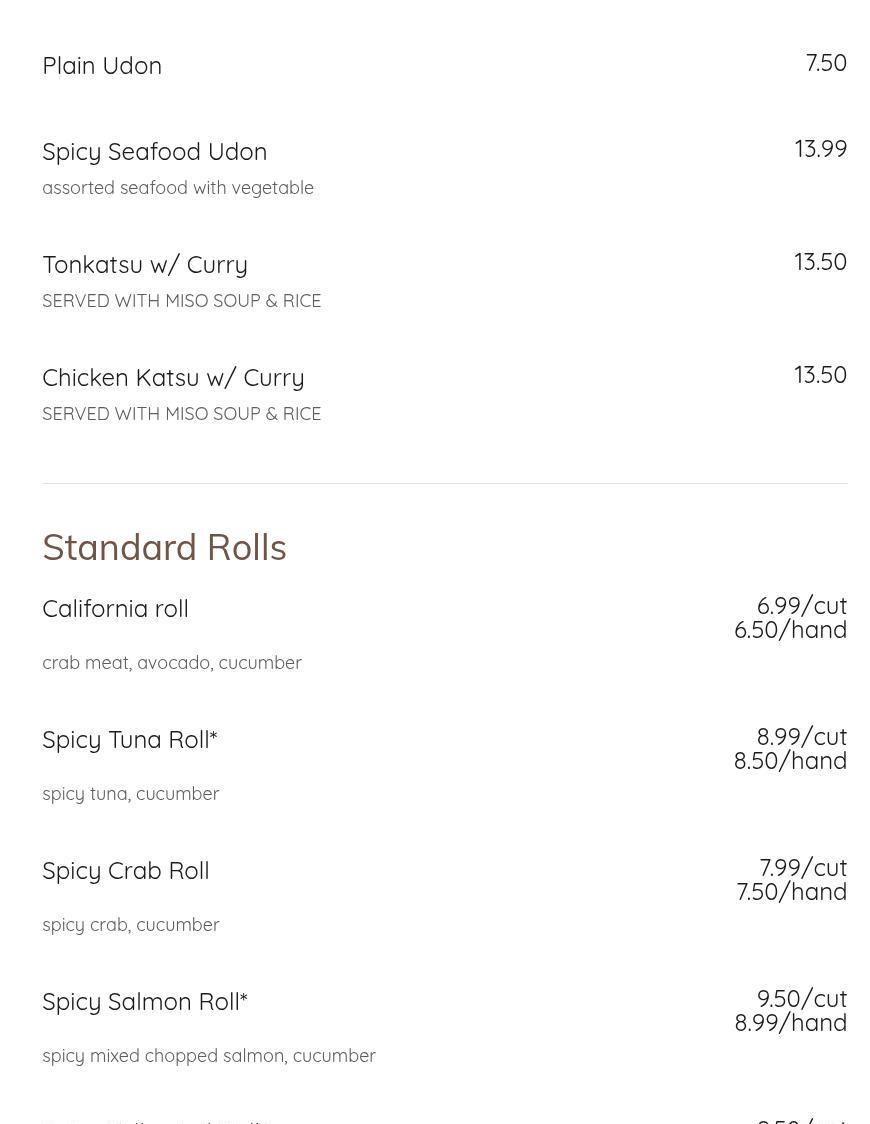Screen dimensions: 870x1124
Task: Click the 8.50/hand price for Spicy Tuna Roll
Action: click(790, 761)
